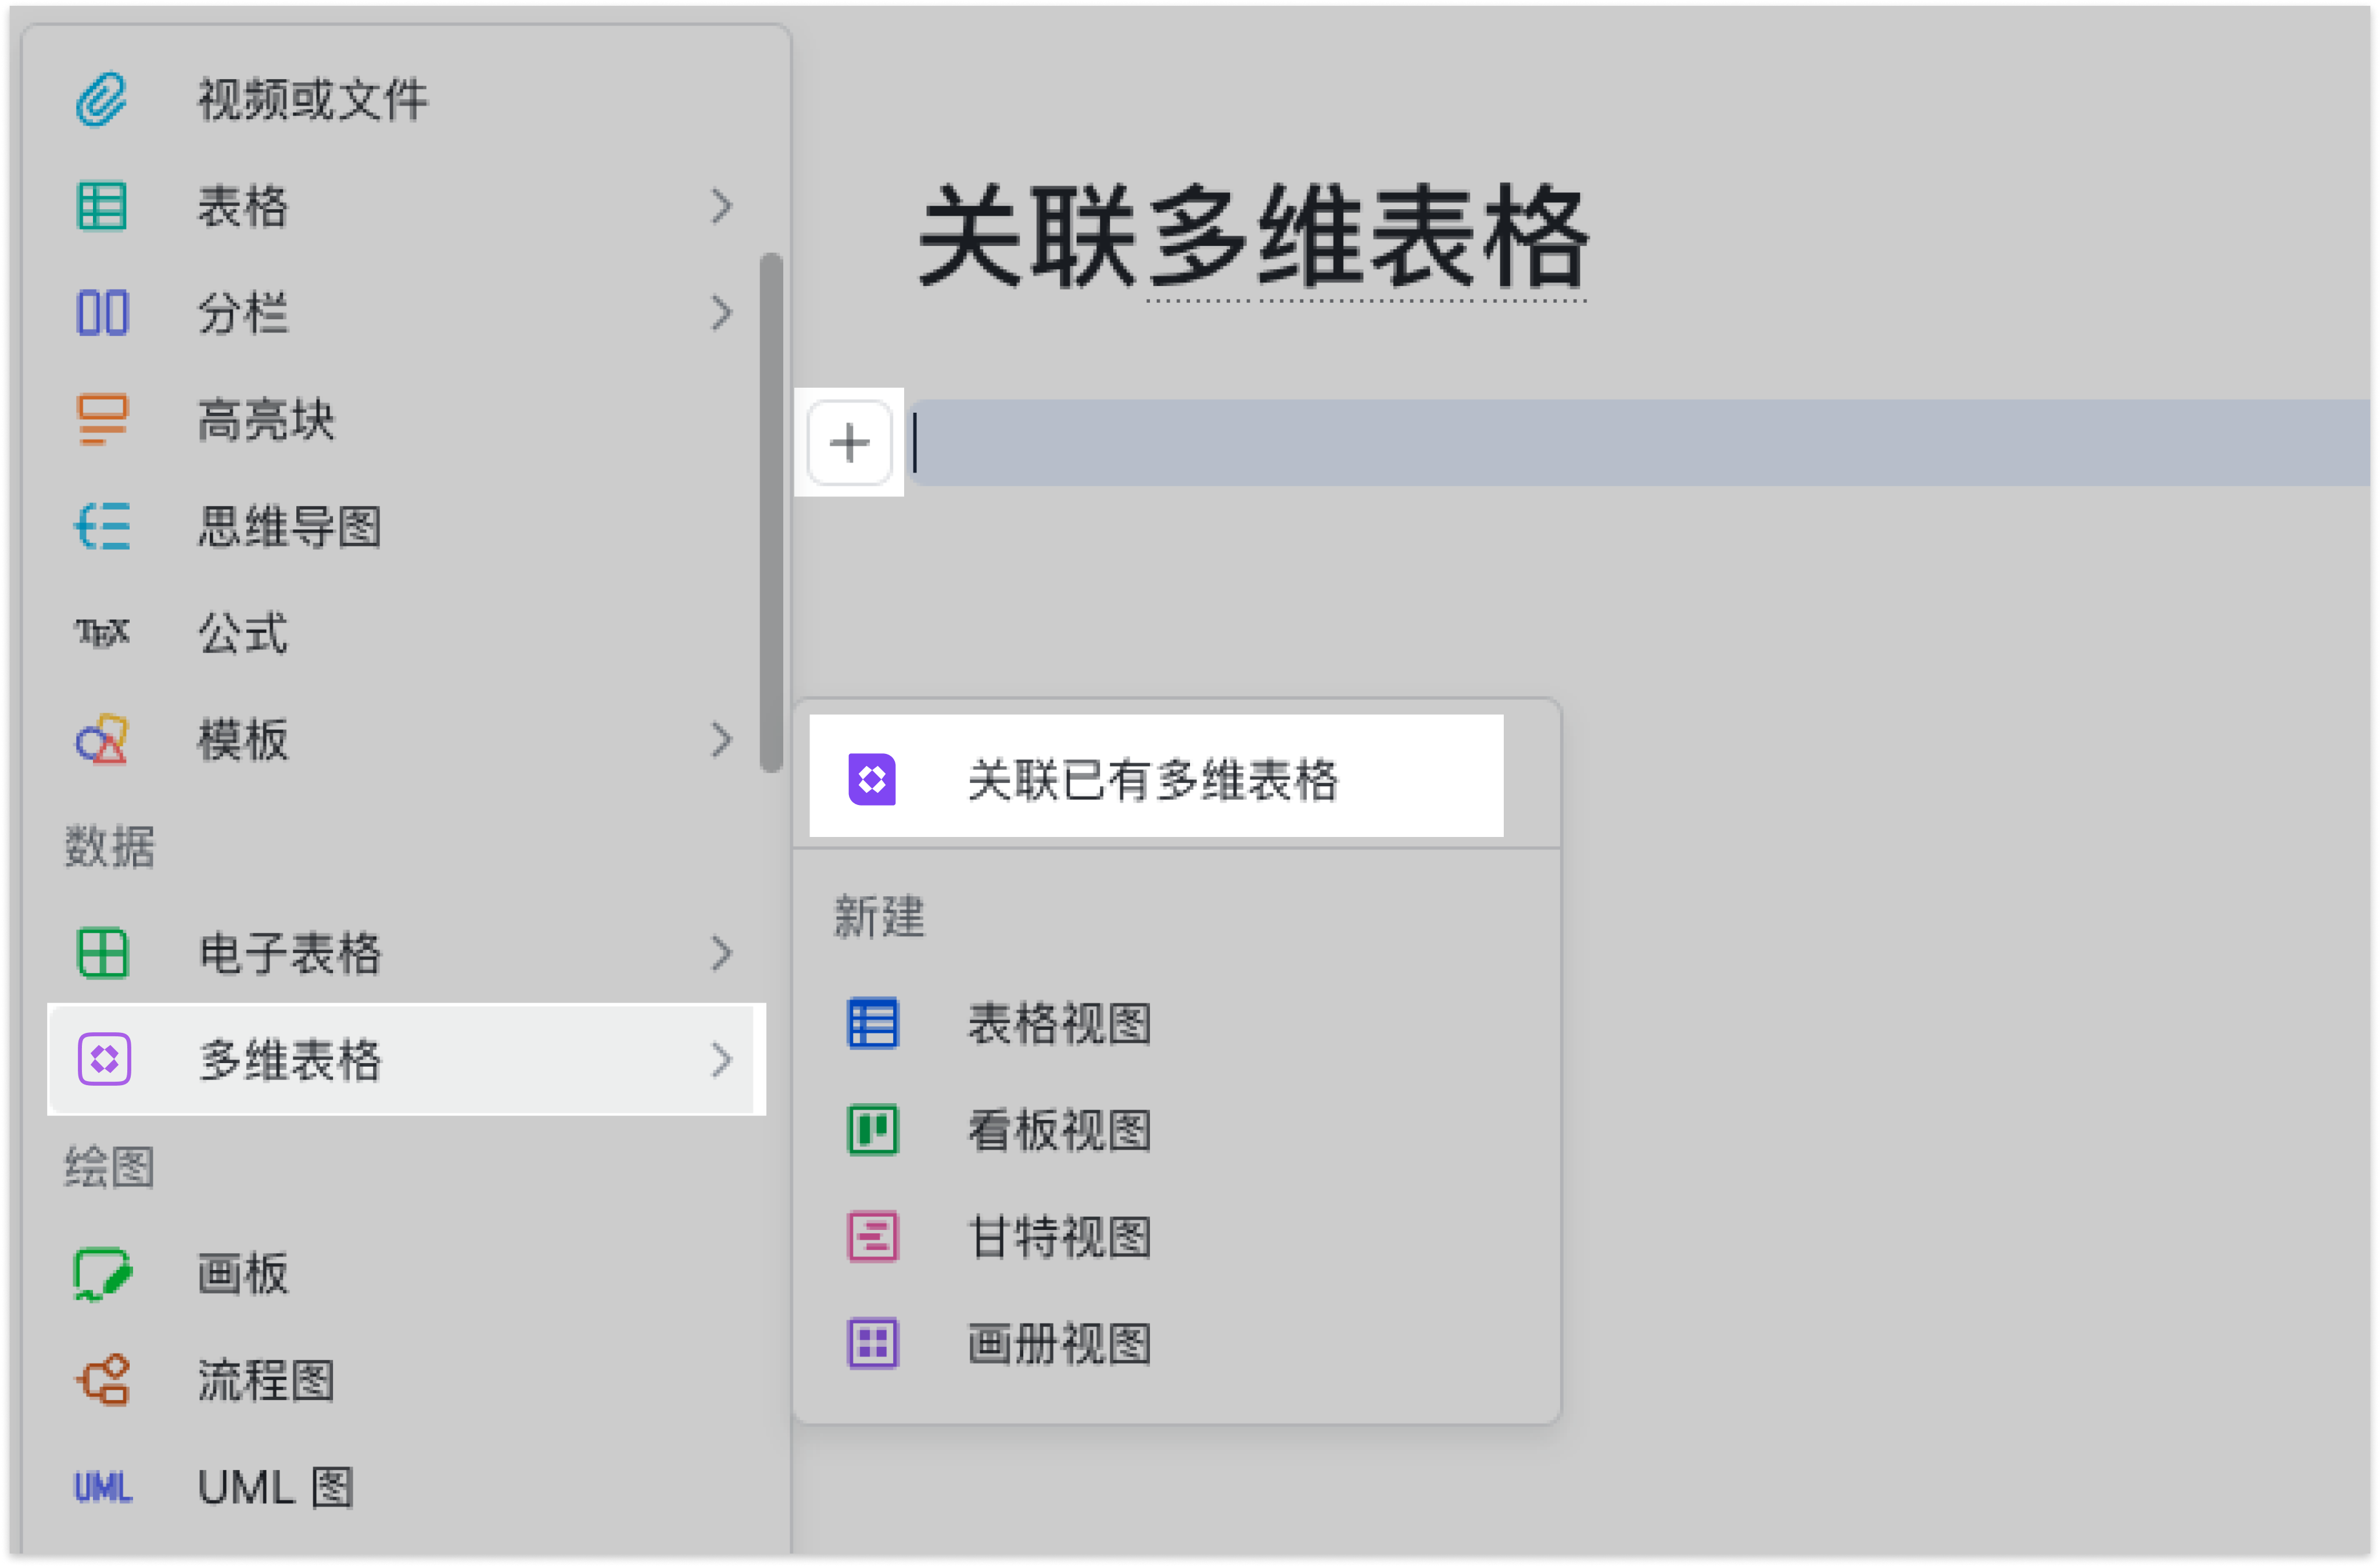Expand the 表格 submenu arrow
Image resolution: width=2380 pixels, height=1567 pixels.
(x=722, y=207)
